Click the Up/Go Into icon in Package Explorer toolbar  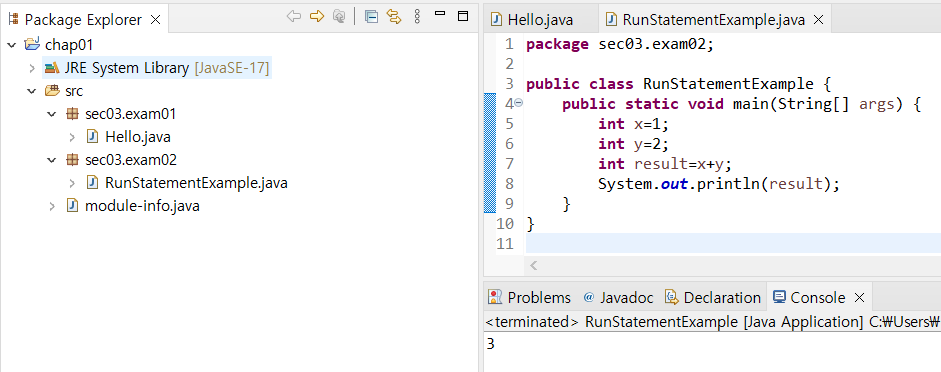339,17
